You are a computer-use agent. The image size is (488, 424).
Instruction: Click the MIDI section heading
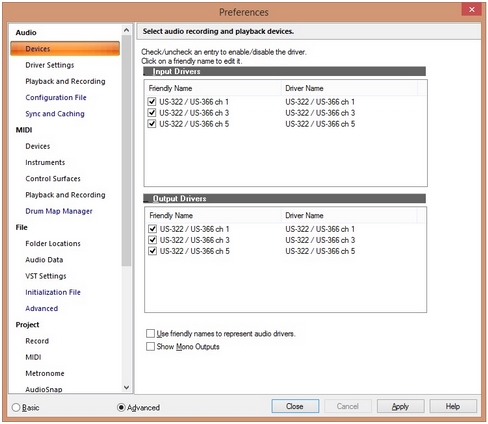24,130
